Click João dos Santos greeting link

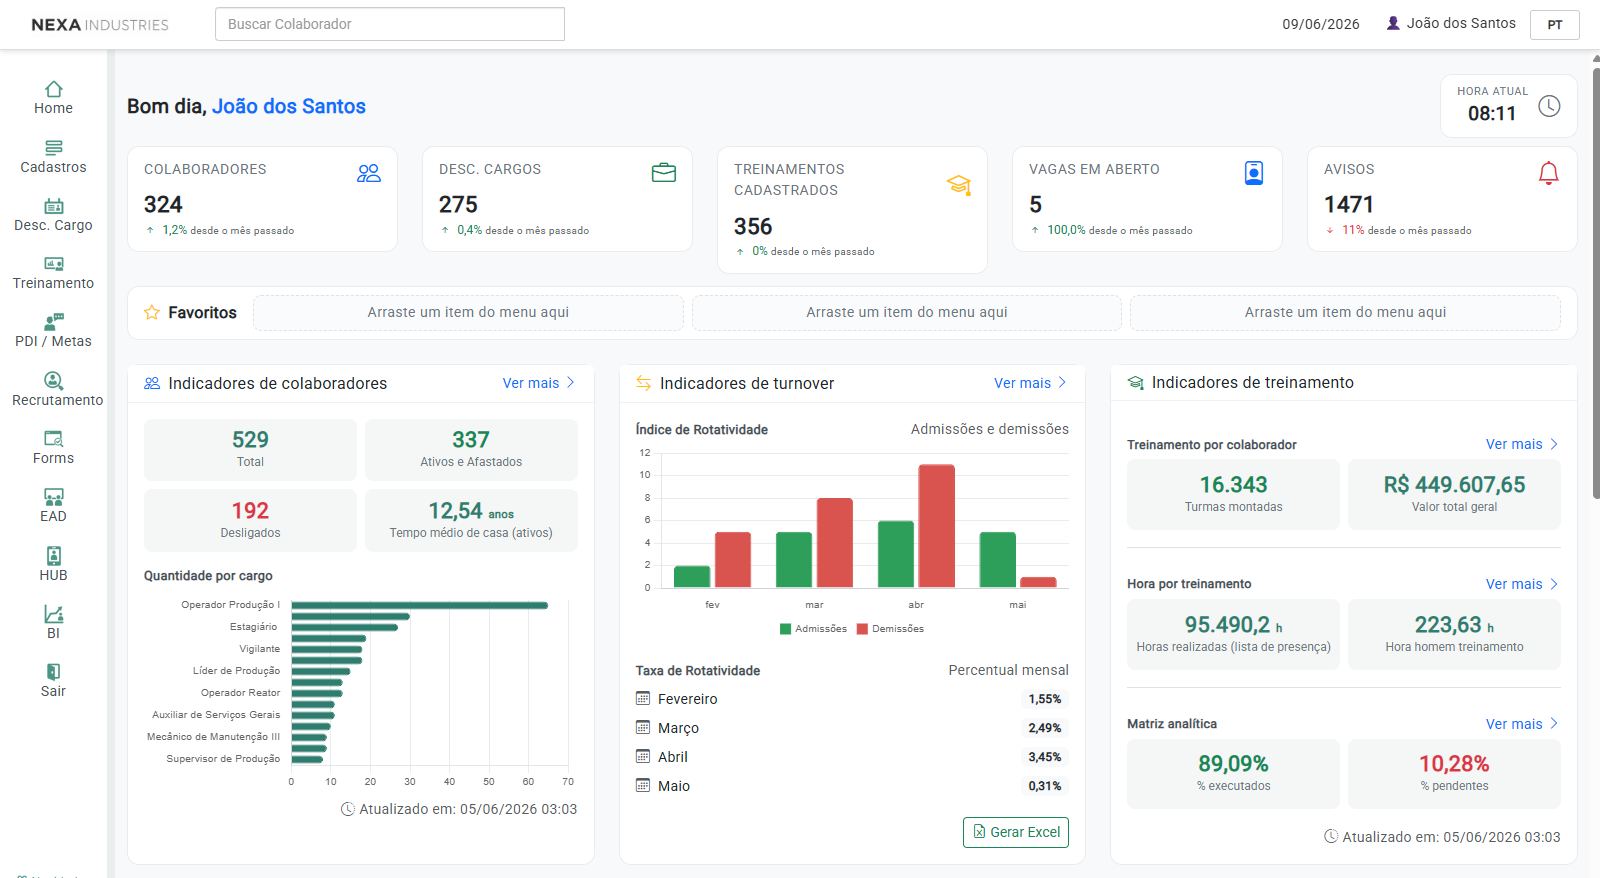click(x=289, y=106)
